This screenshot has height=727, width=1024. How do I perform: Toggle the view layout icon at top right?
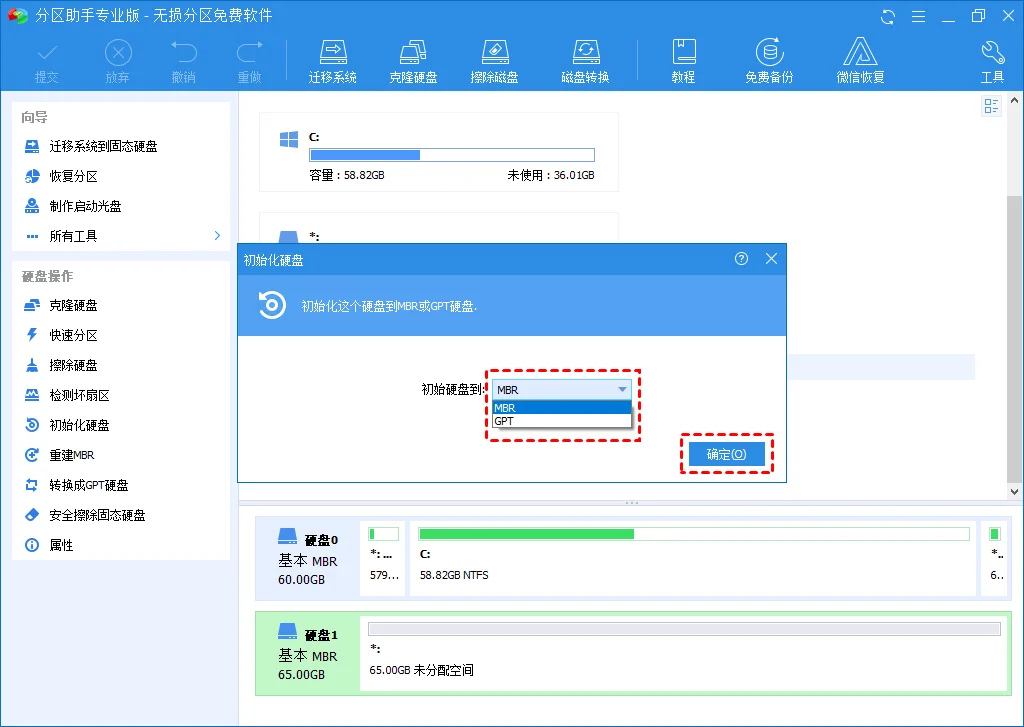(991, 106)
